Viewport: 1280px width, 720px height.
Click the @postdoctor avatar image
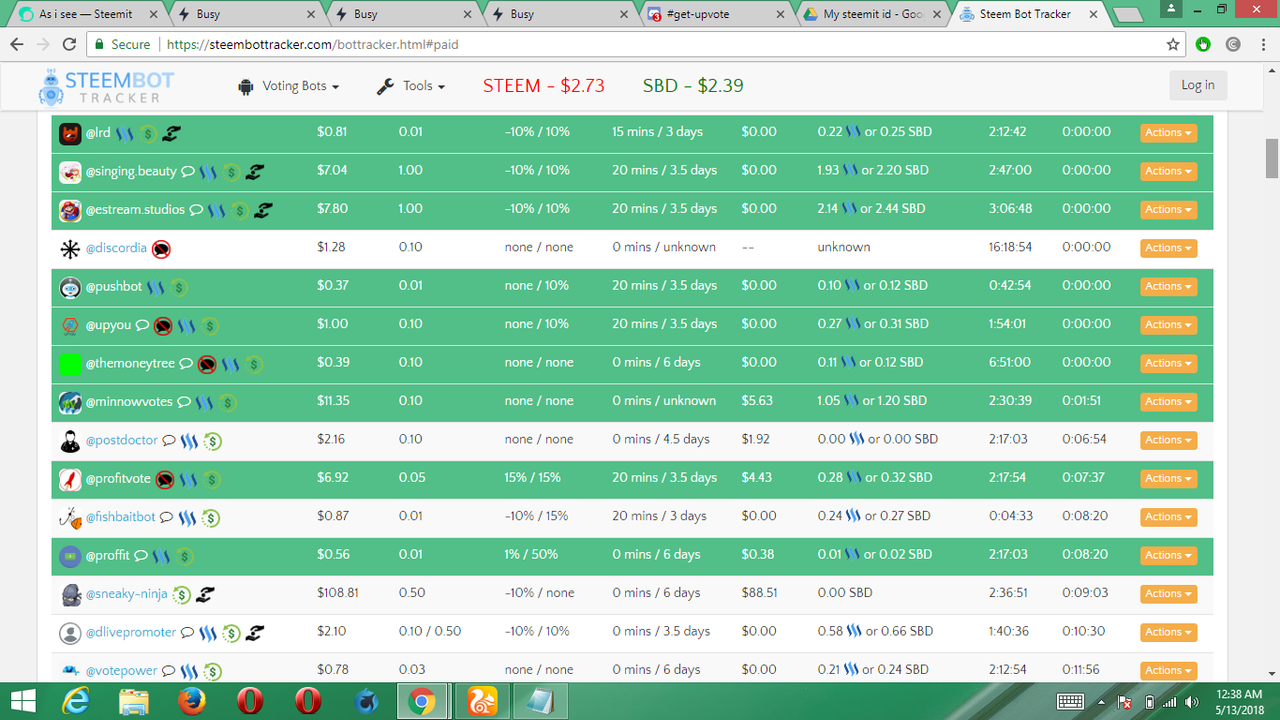pyautogui.click(x=70, y=440)
